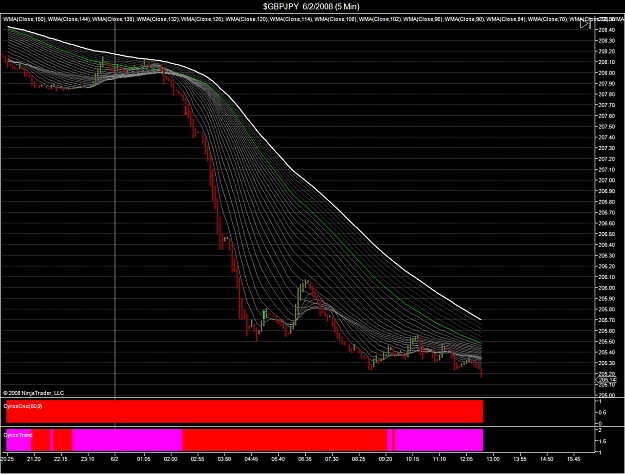This screenshot has height=474, width=625.
Task: Click the 207.00 price axis label
Action: tap(607, 180)
